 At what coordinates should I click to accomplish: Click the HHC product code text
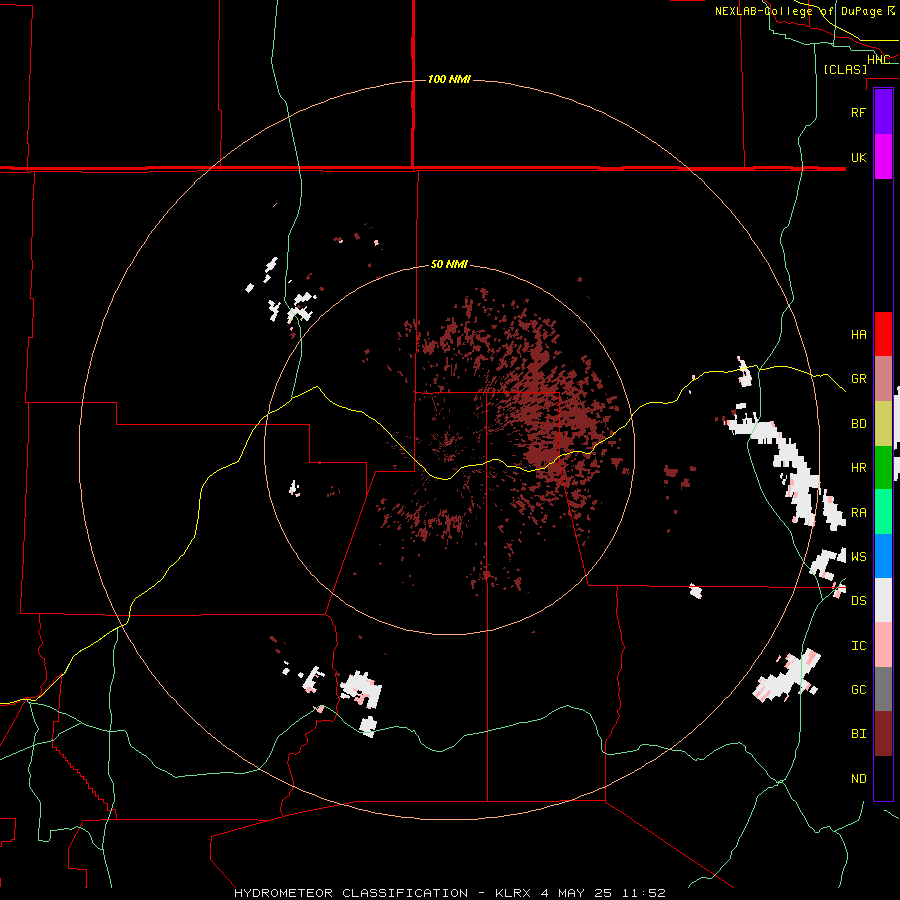point(879,59)
